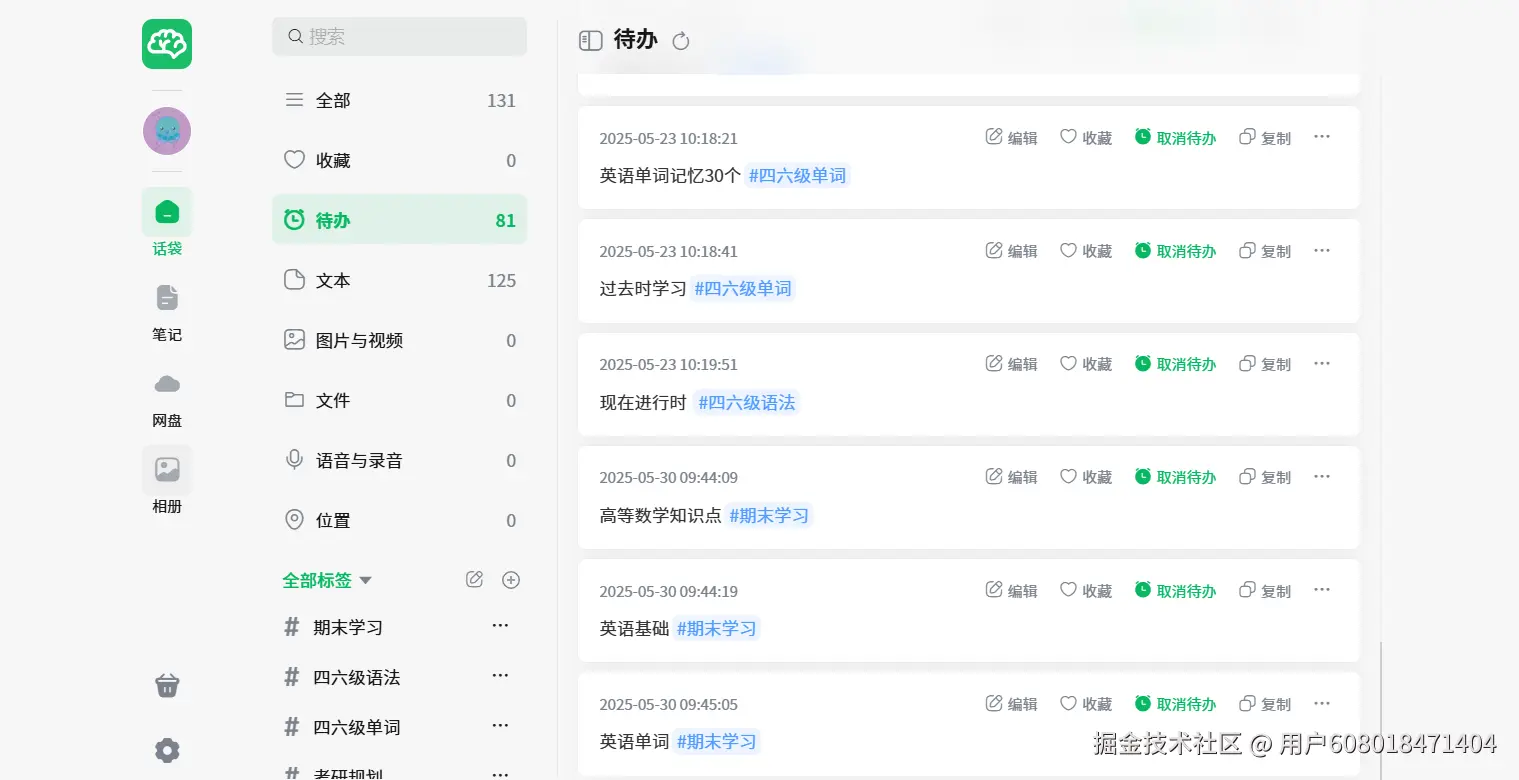The width and height of the screenshot is (1519, 780).
Task: Edit the 英语单词记忆30个 note
Action: point(1011,138)
